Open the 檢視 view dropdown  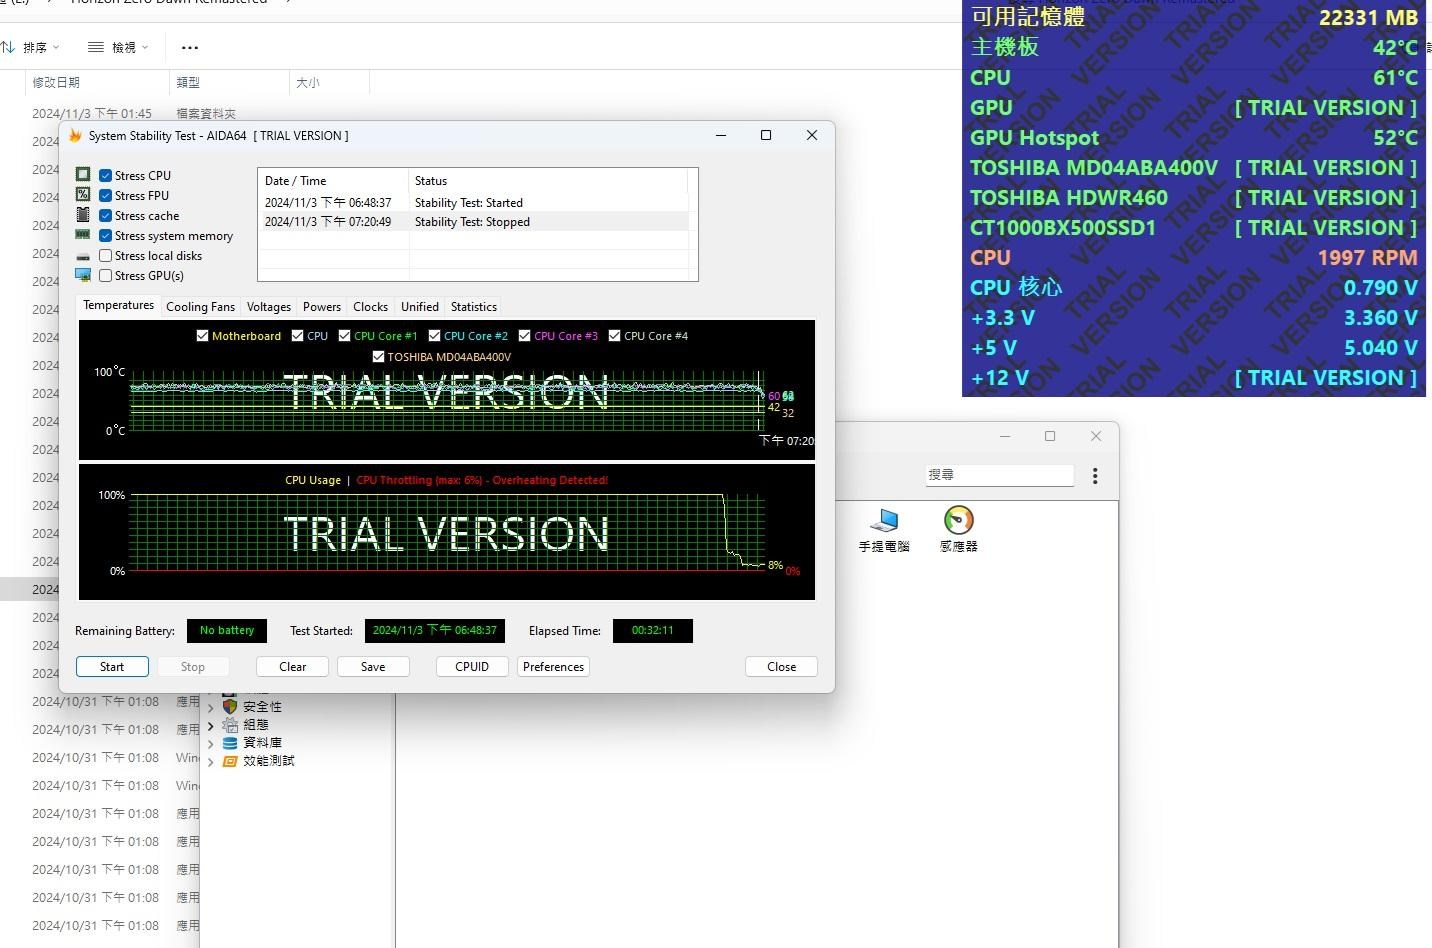tap(118, 47)
